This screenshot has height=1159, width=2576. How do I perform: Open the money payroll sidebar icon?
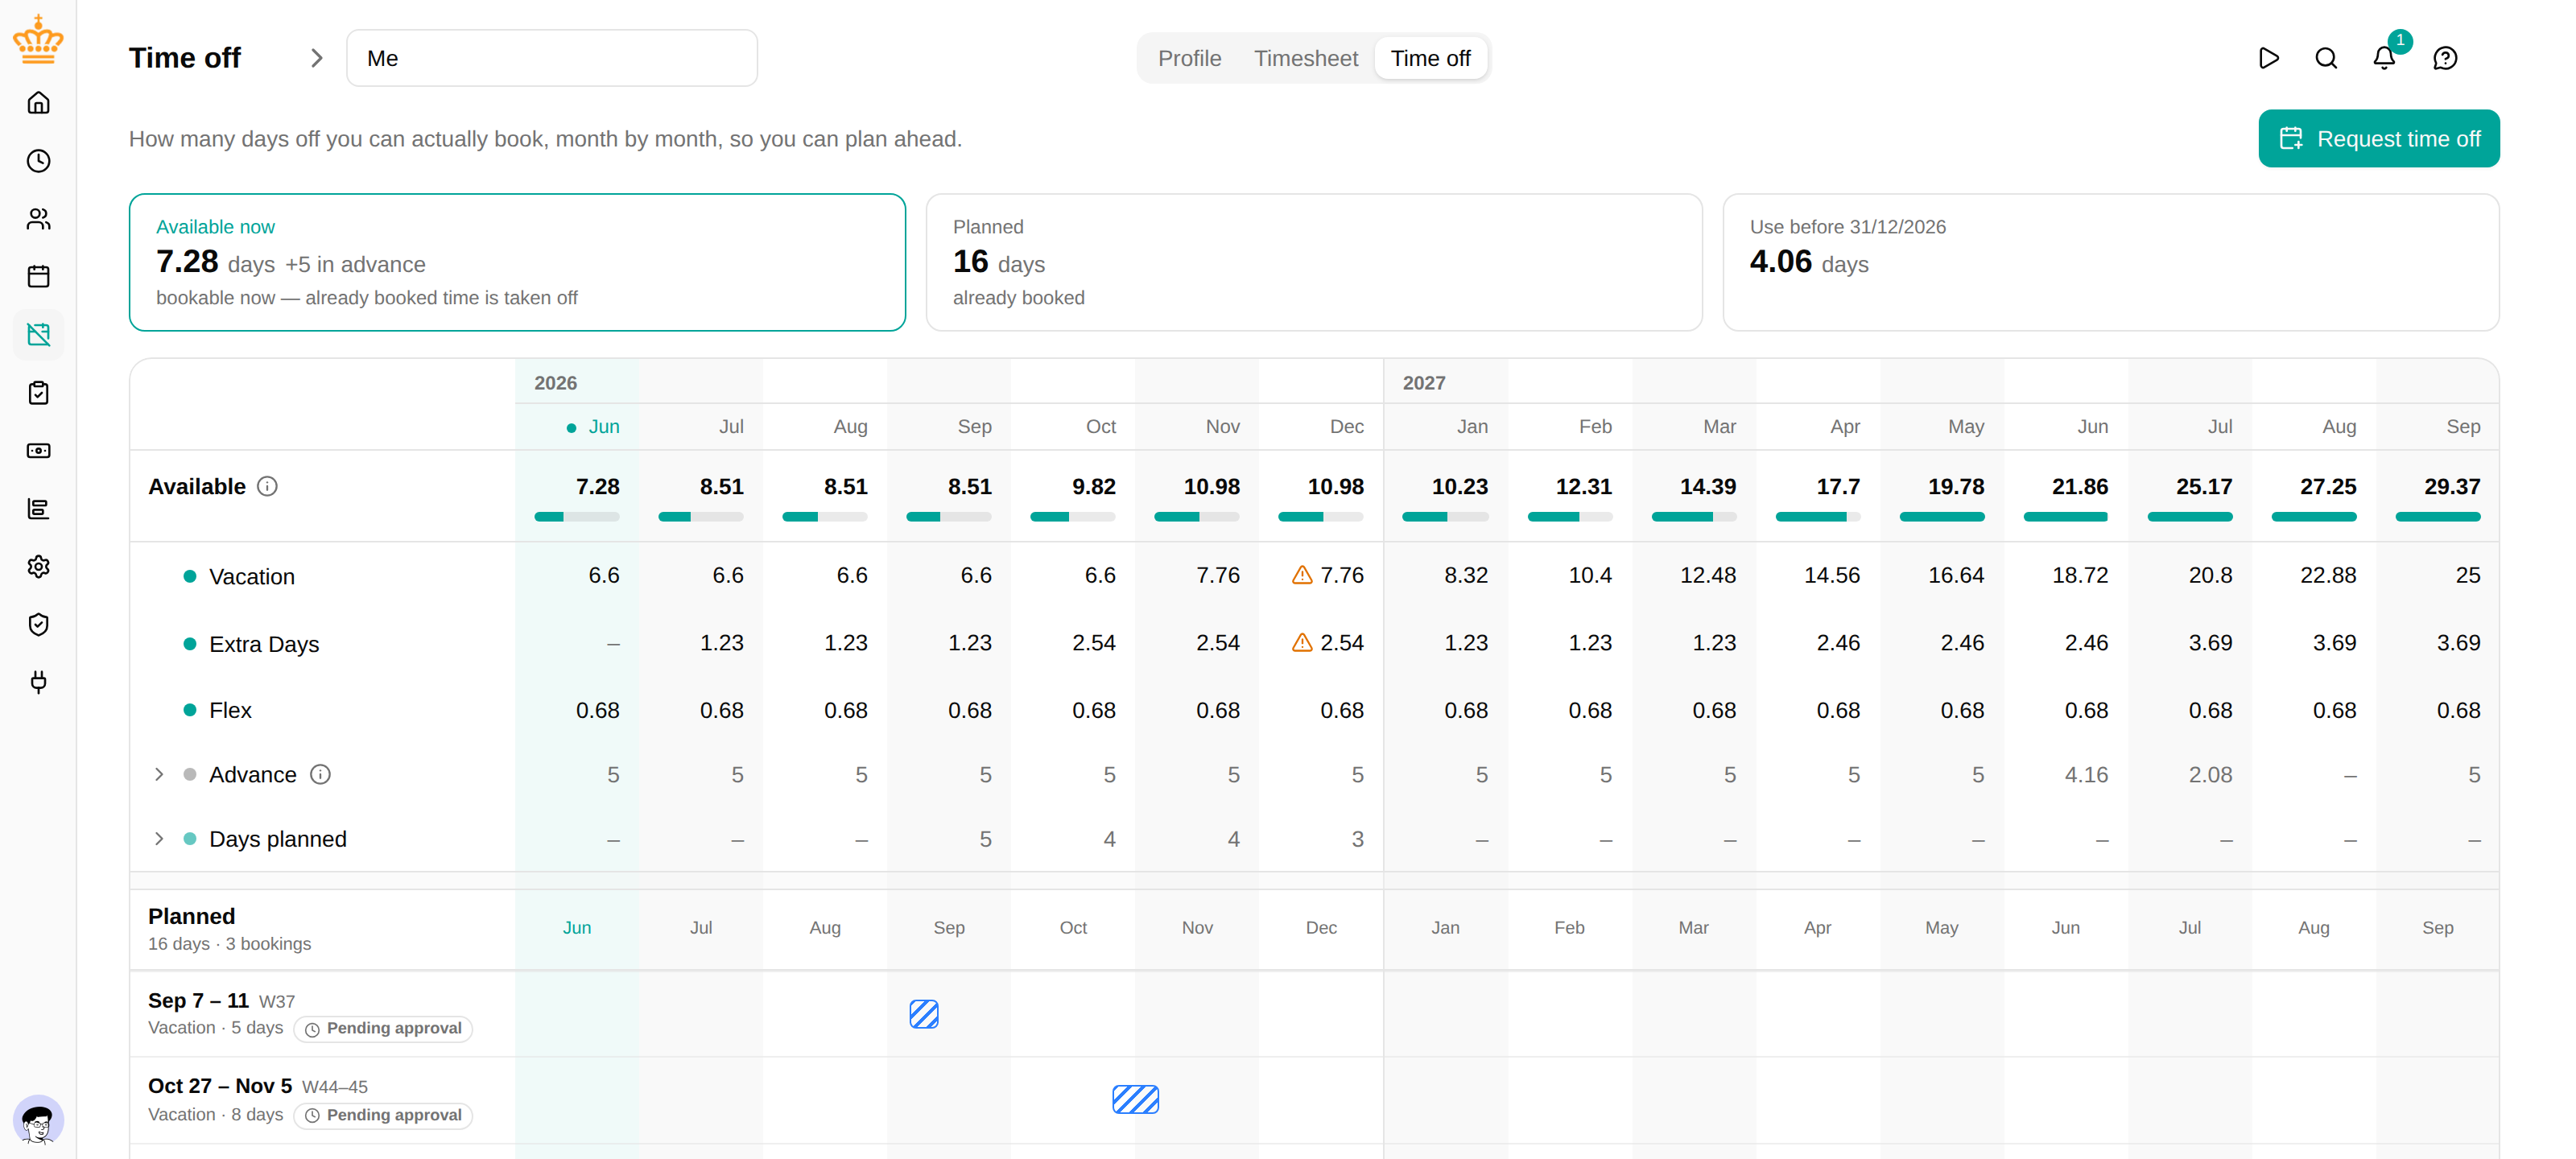38,451
